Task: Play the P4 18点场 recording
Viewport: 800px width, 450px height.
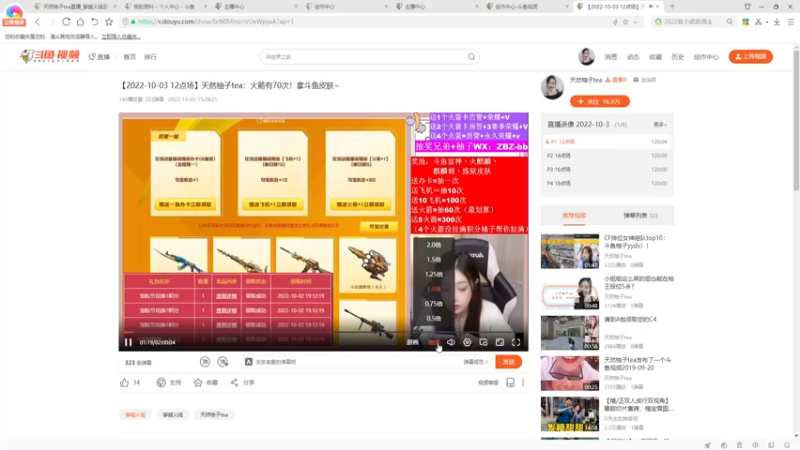Action: (x=607, y=183)
